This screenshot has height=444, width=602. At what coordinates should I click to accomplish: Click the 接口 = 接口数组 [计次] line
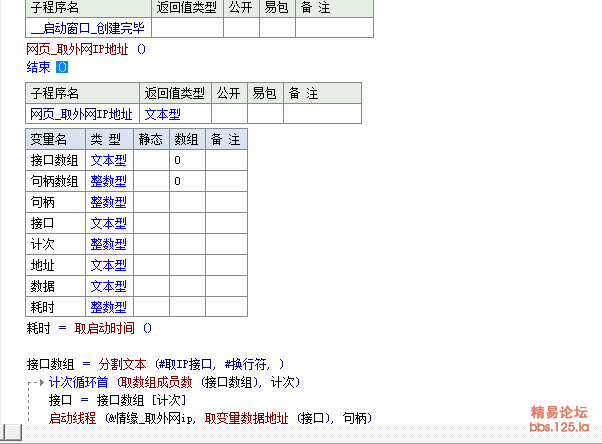click(117, 400)
